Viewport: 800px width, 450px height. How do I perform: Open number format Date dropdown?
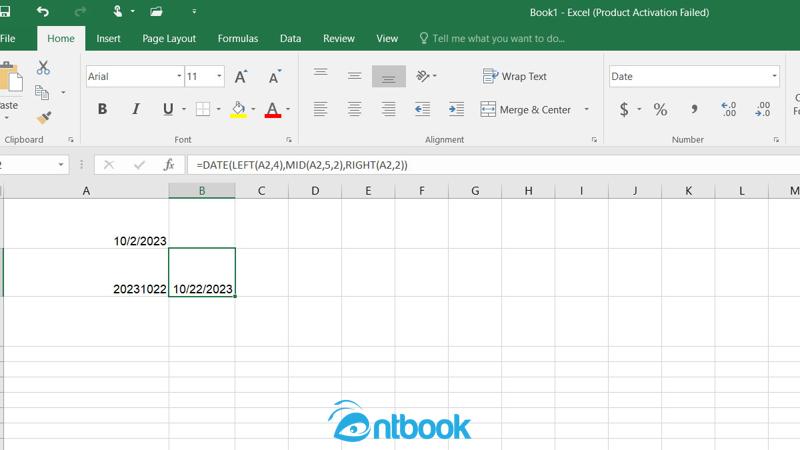tap(774, 77)
